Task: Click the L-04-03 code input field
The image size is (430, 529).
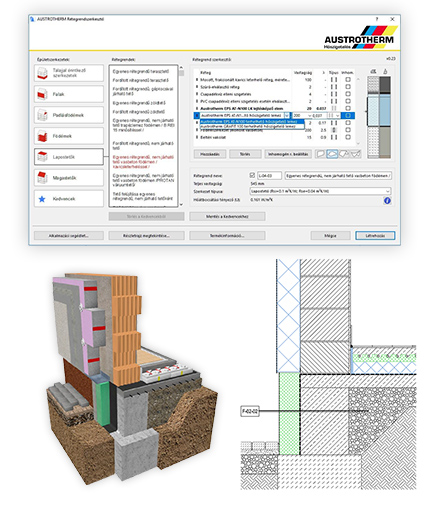Action: pos(269,175)
